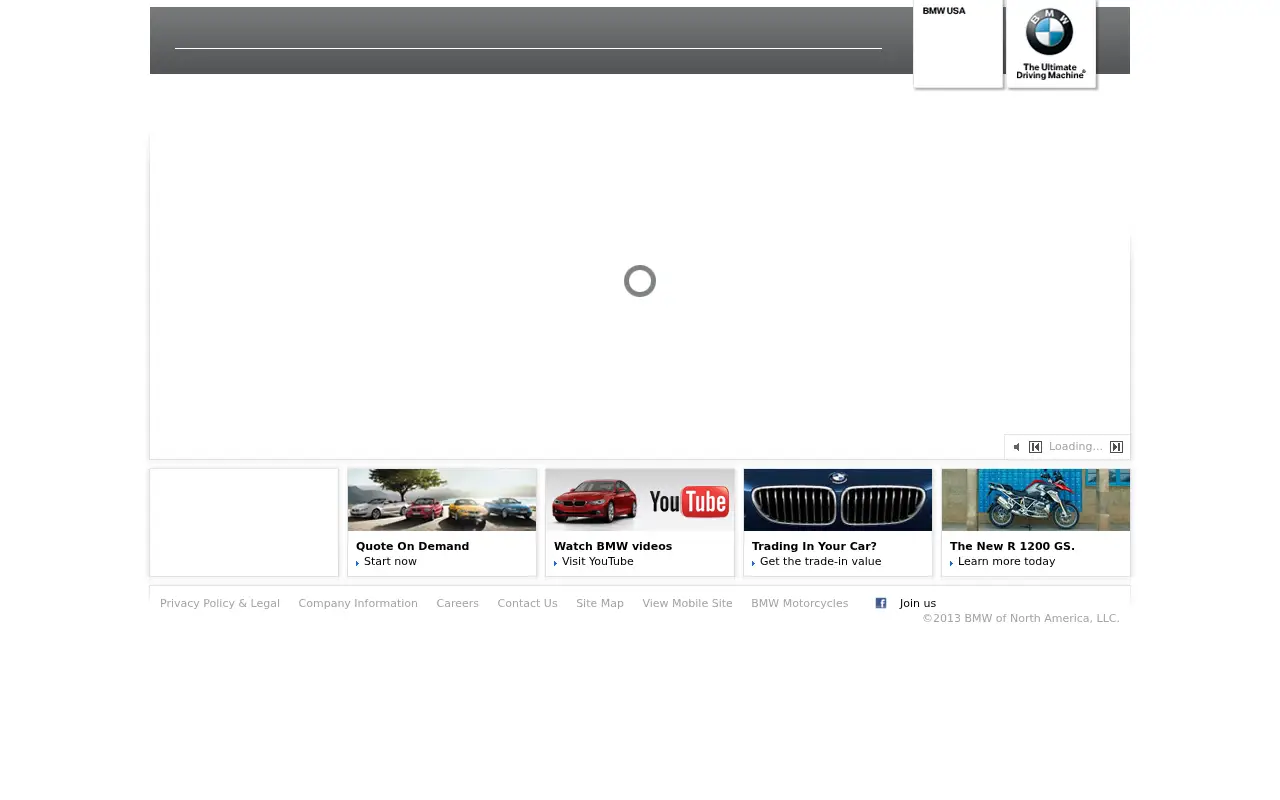1280x800 pixels.
Task: Go to Company Information
Action: pos(358,603)
